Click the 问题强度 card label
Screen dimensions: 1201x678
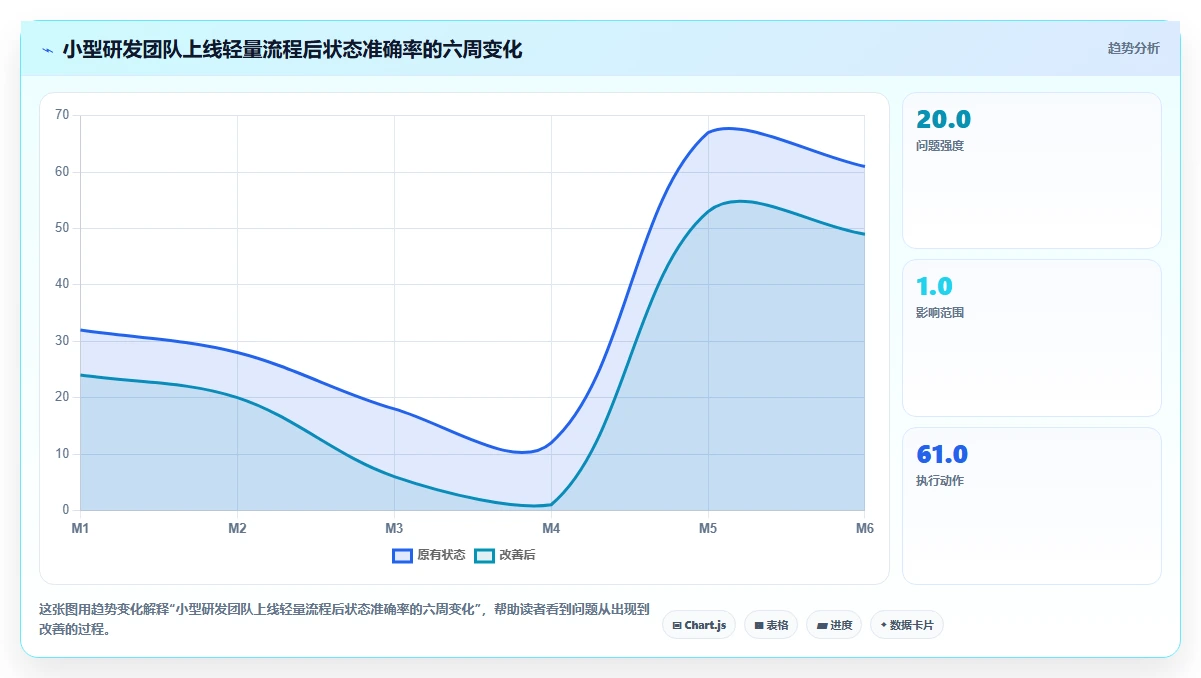[x=940, y=146]
